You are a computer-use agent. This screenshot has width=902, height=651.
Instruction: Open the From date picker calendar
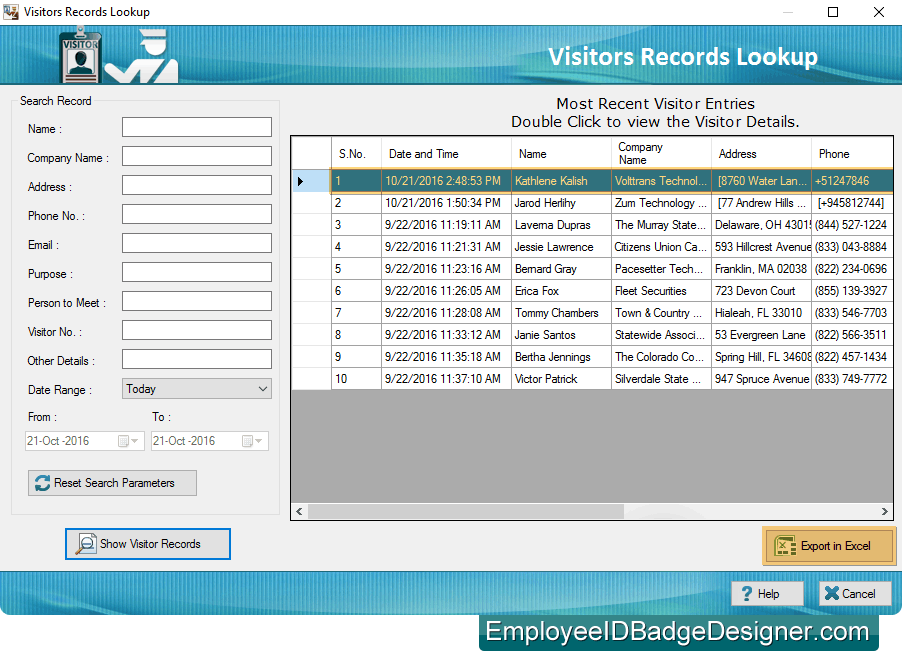[x=136, y=440]
